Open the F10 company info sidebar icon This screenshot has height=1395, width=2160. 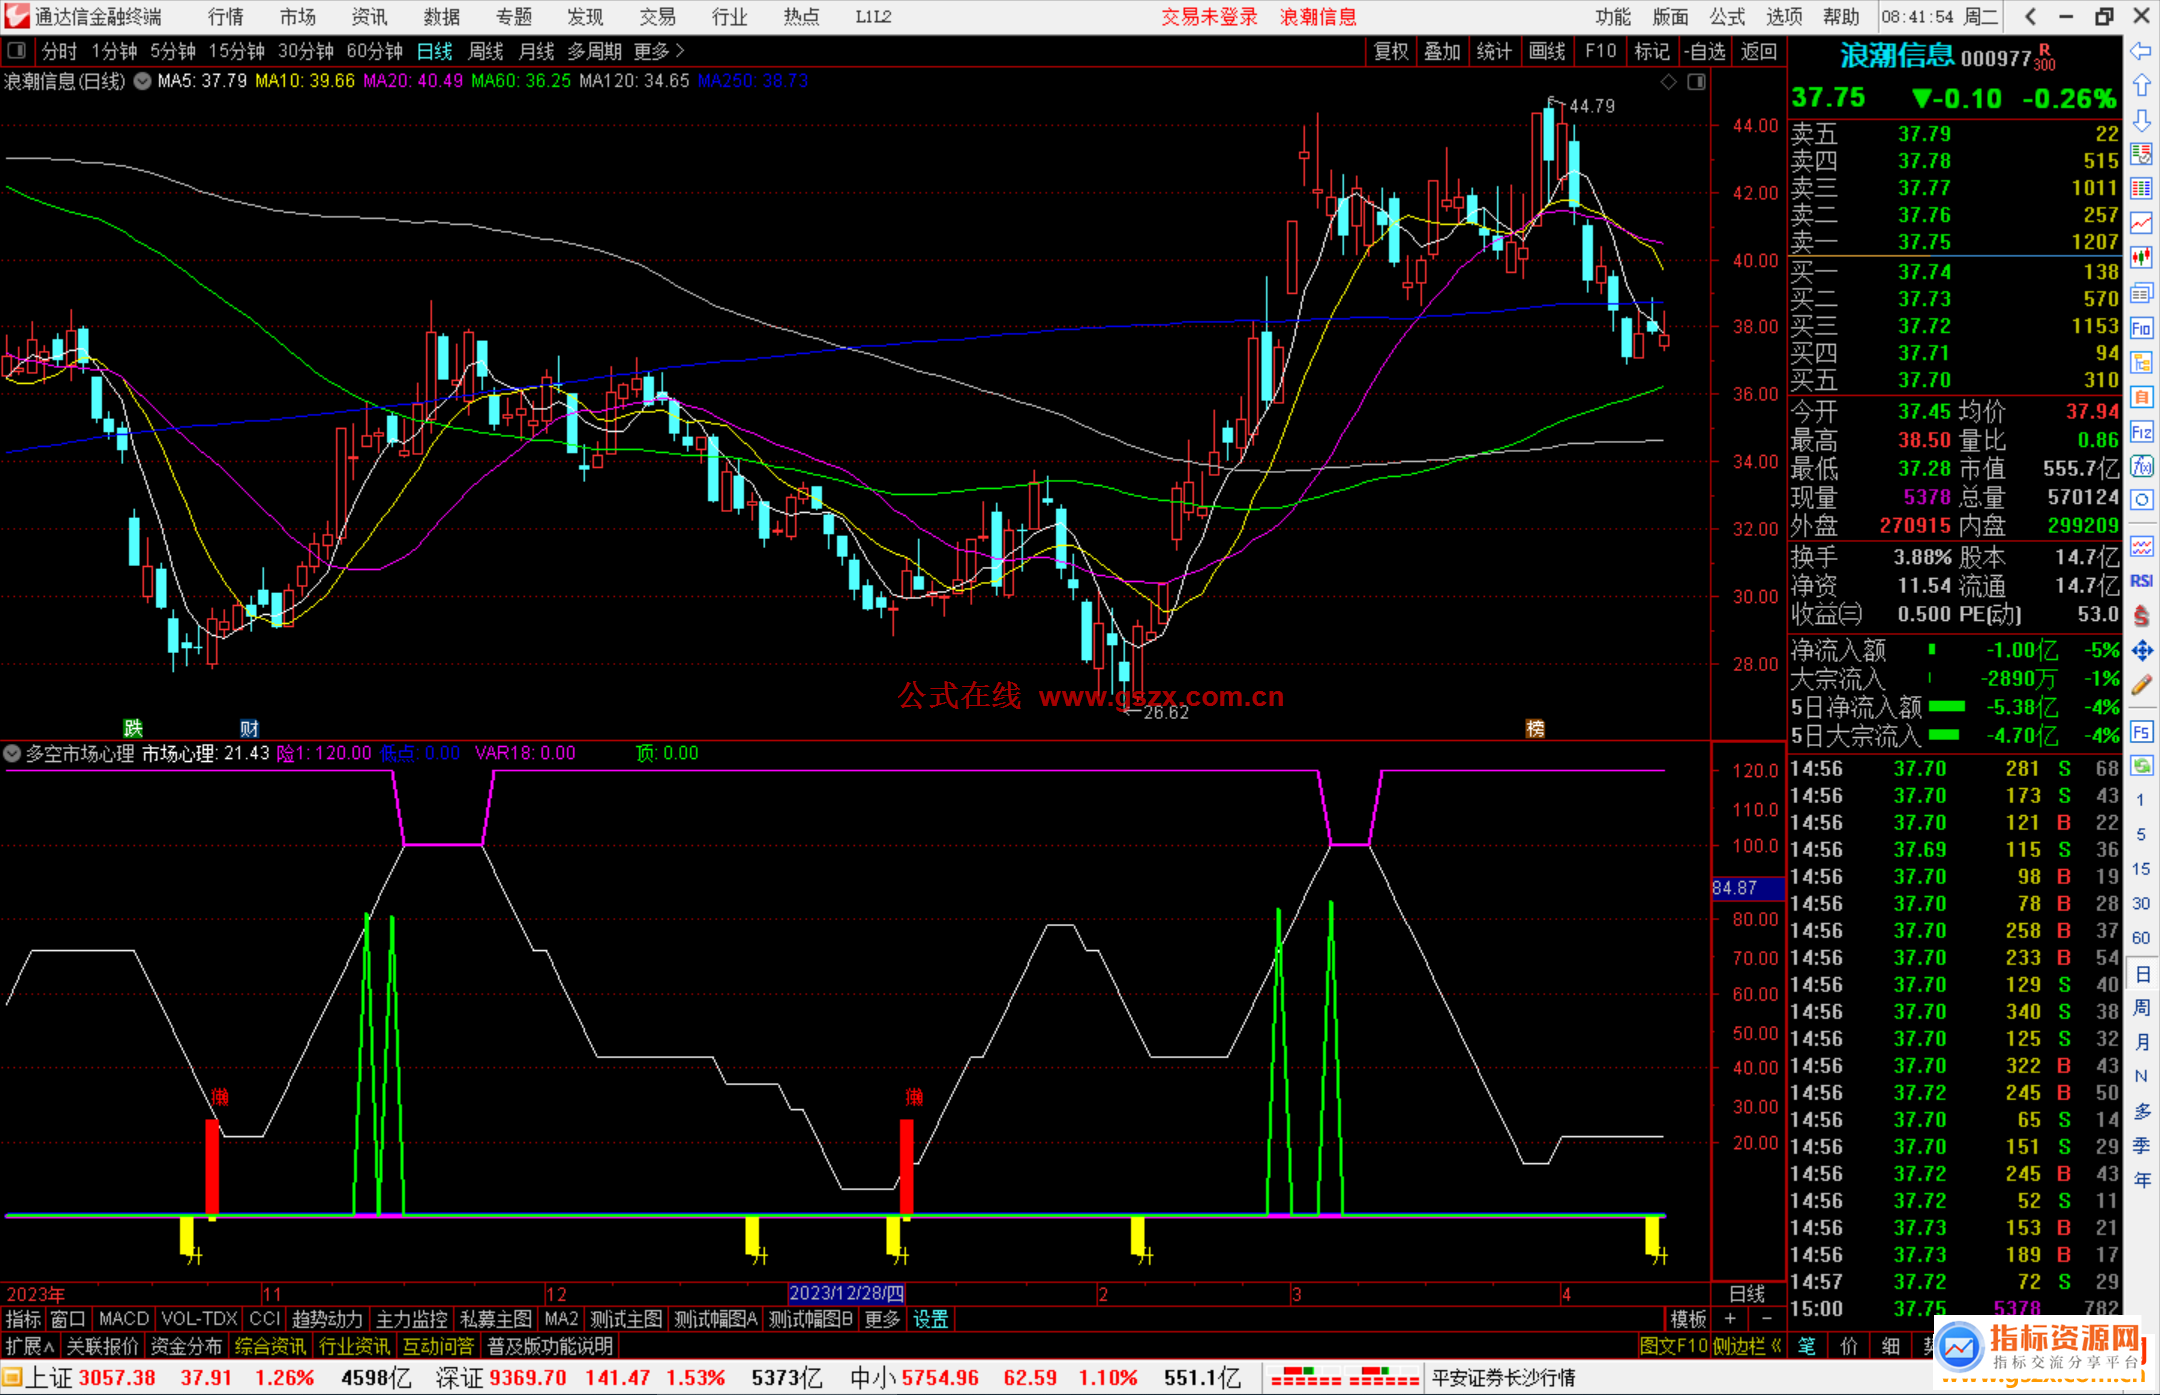pyautogui.click(x=2141, y=328)
